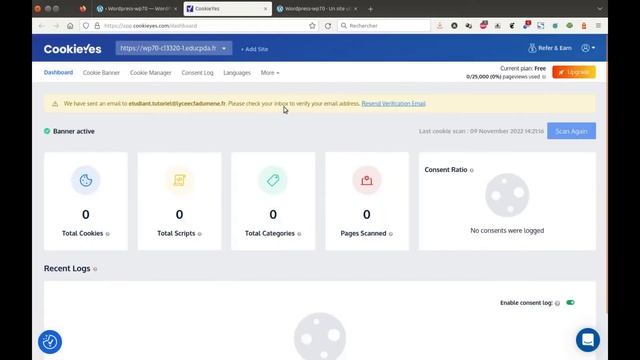This screenshot has width=640, height=360.
Task: Open the user account dropdown
Action: point(588,48)
